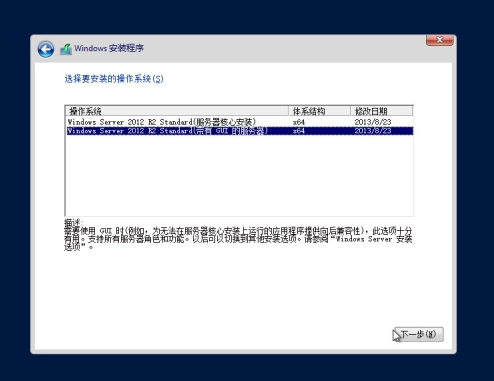The height and width of the screenshot is (381, 494).
Task: Click the 体系结构 column header
Action: [x=319, y=111]
